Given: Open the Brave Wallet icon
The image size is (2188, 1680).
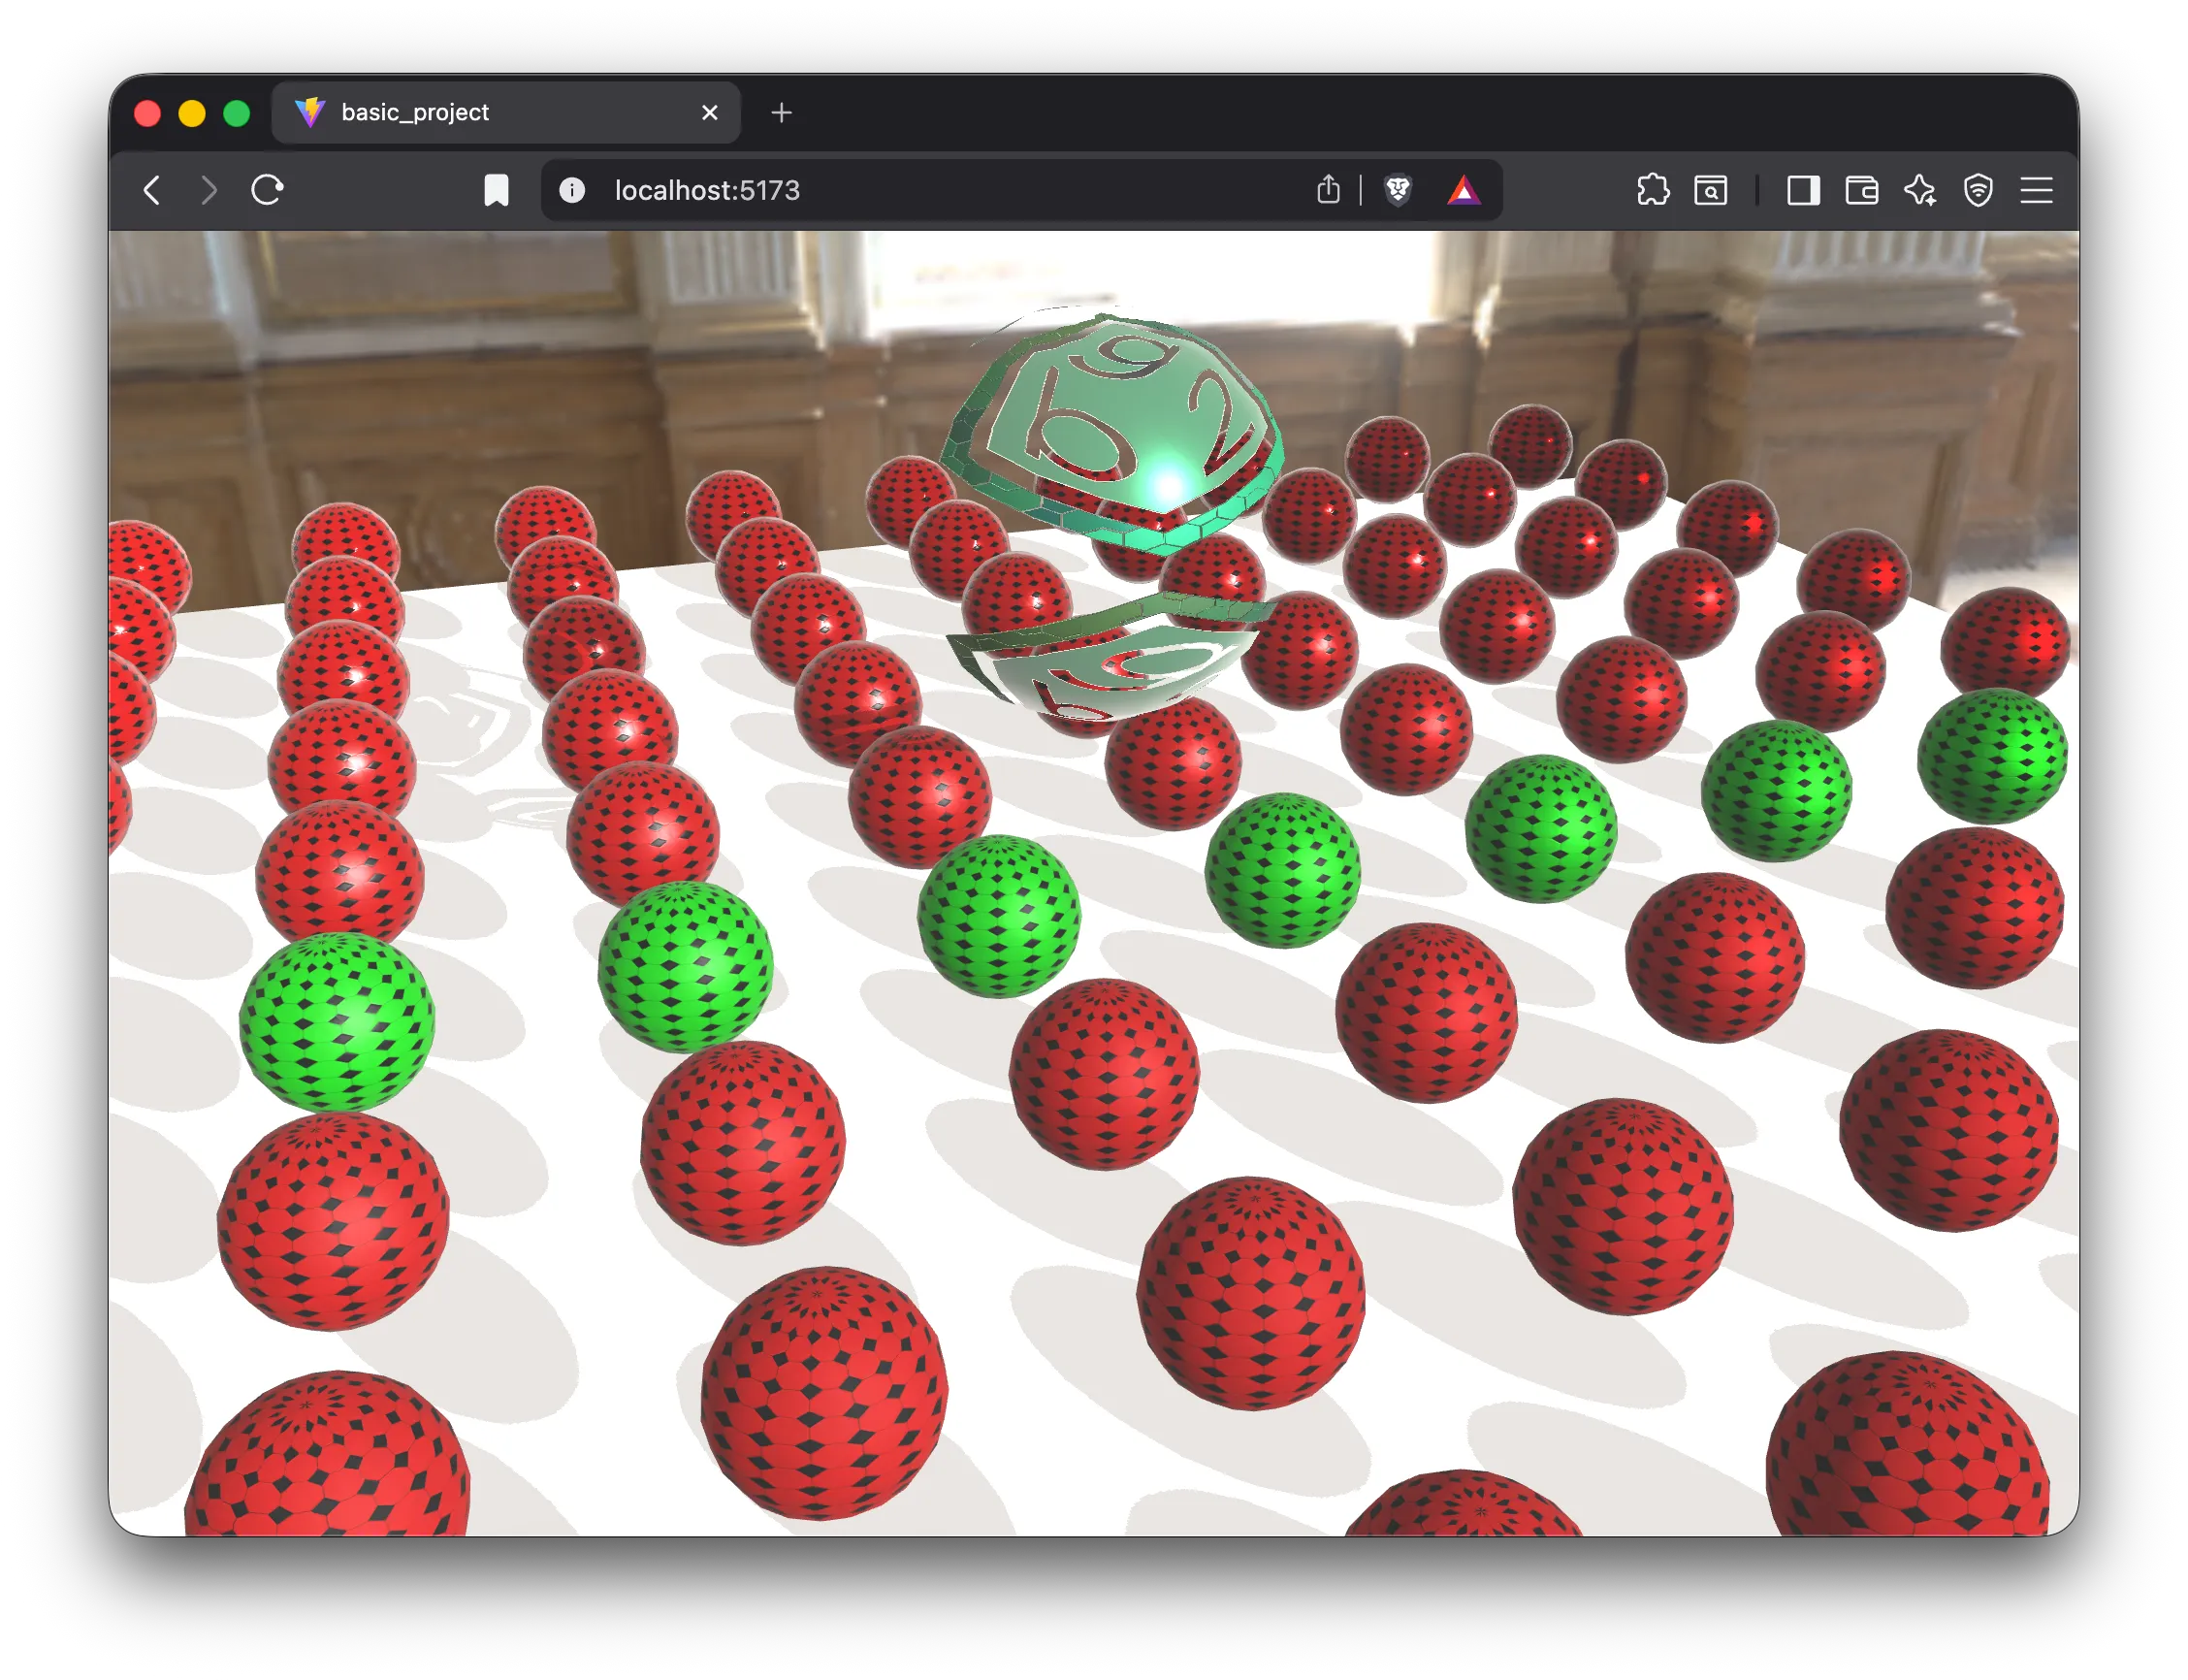Looking at the screenshot, I should 1861,190.
